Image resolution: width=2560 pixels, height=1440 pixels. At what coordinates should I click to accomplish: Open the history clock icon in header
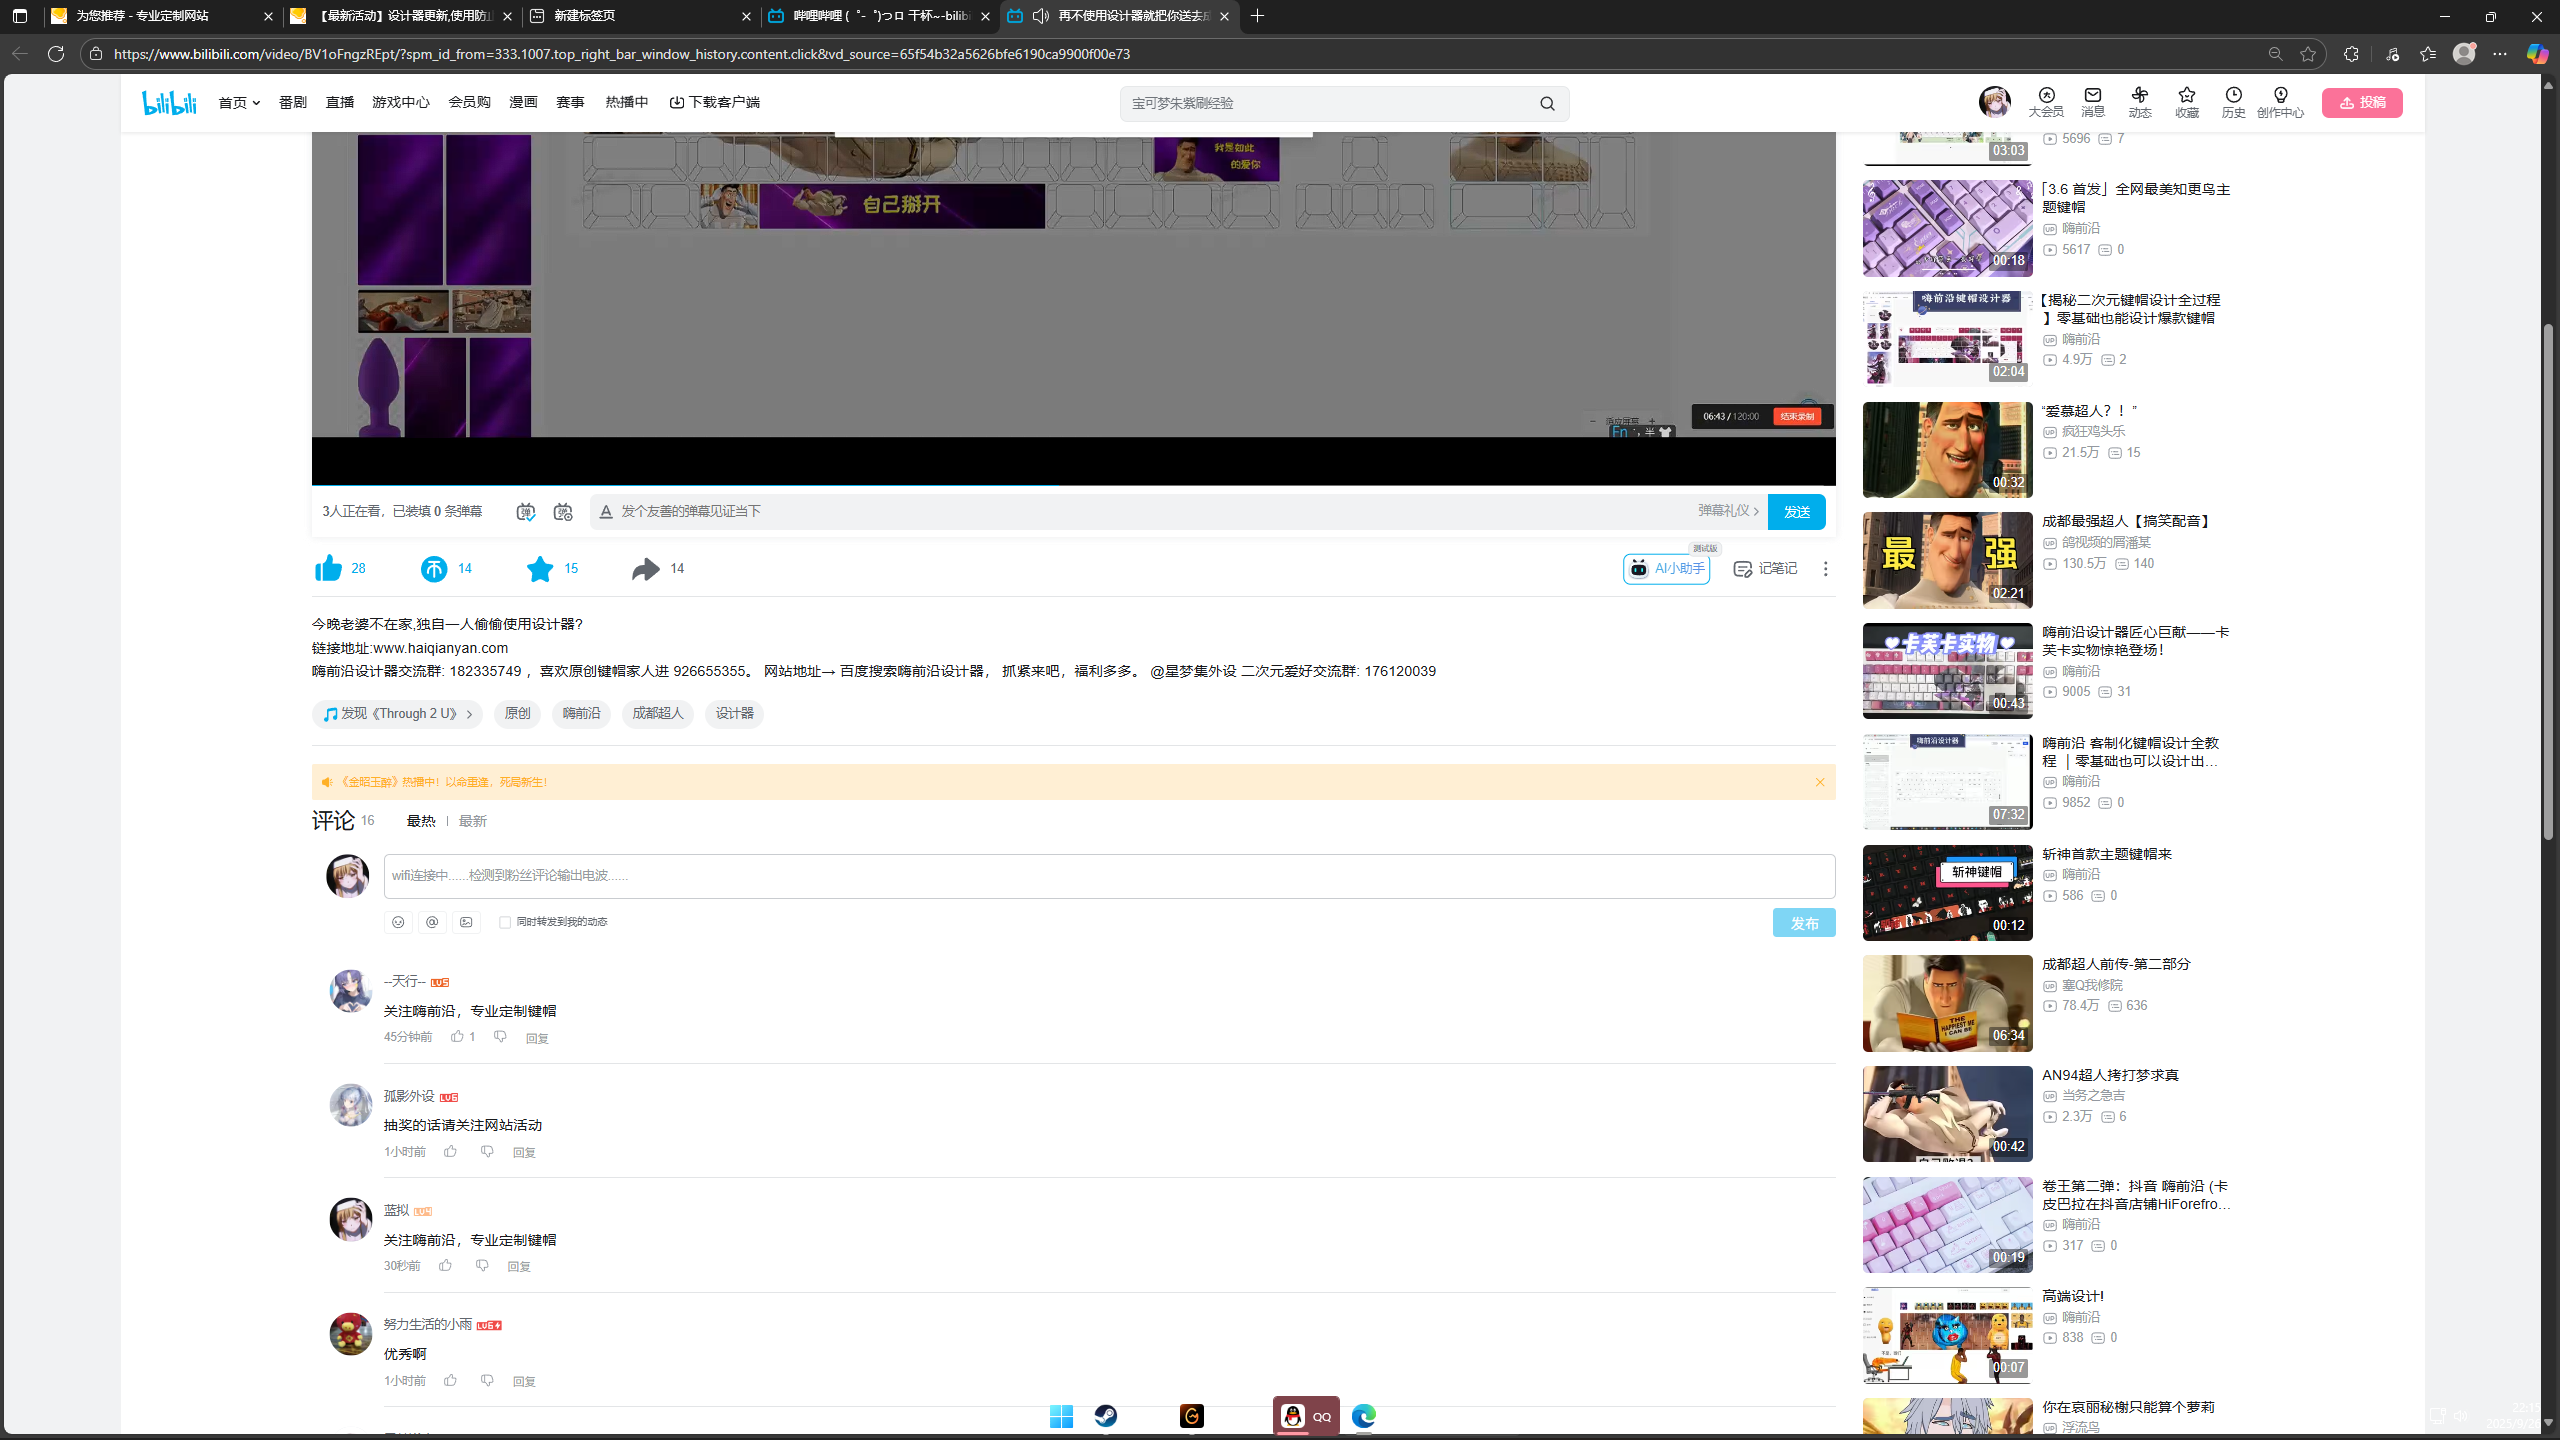click(x=2233, y=95)
